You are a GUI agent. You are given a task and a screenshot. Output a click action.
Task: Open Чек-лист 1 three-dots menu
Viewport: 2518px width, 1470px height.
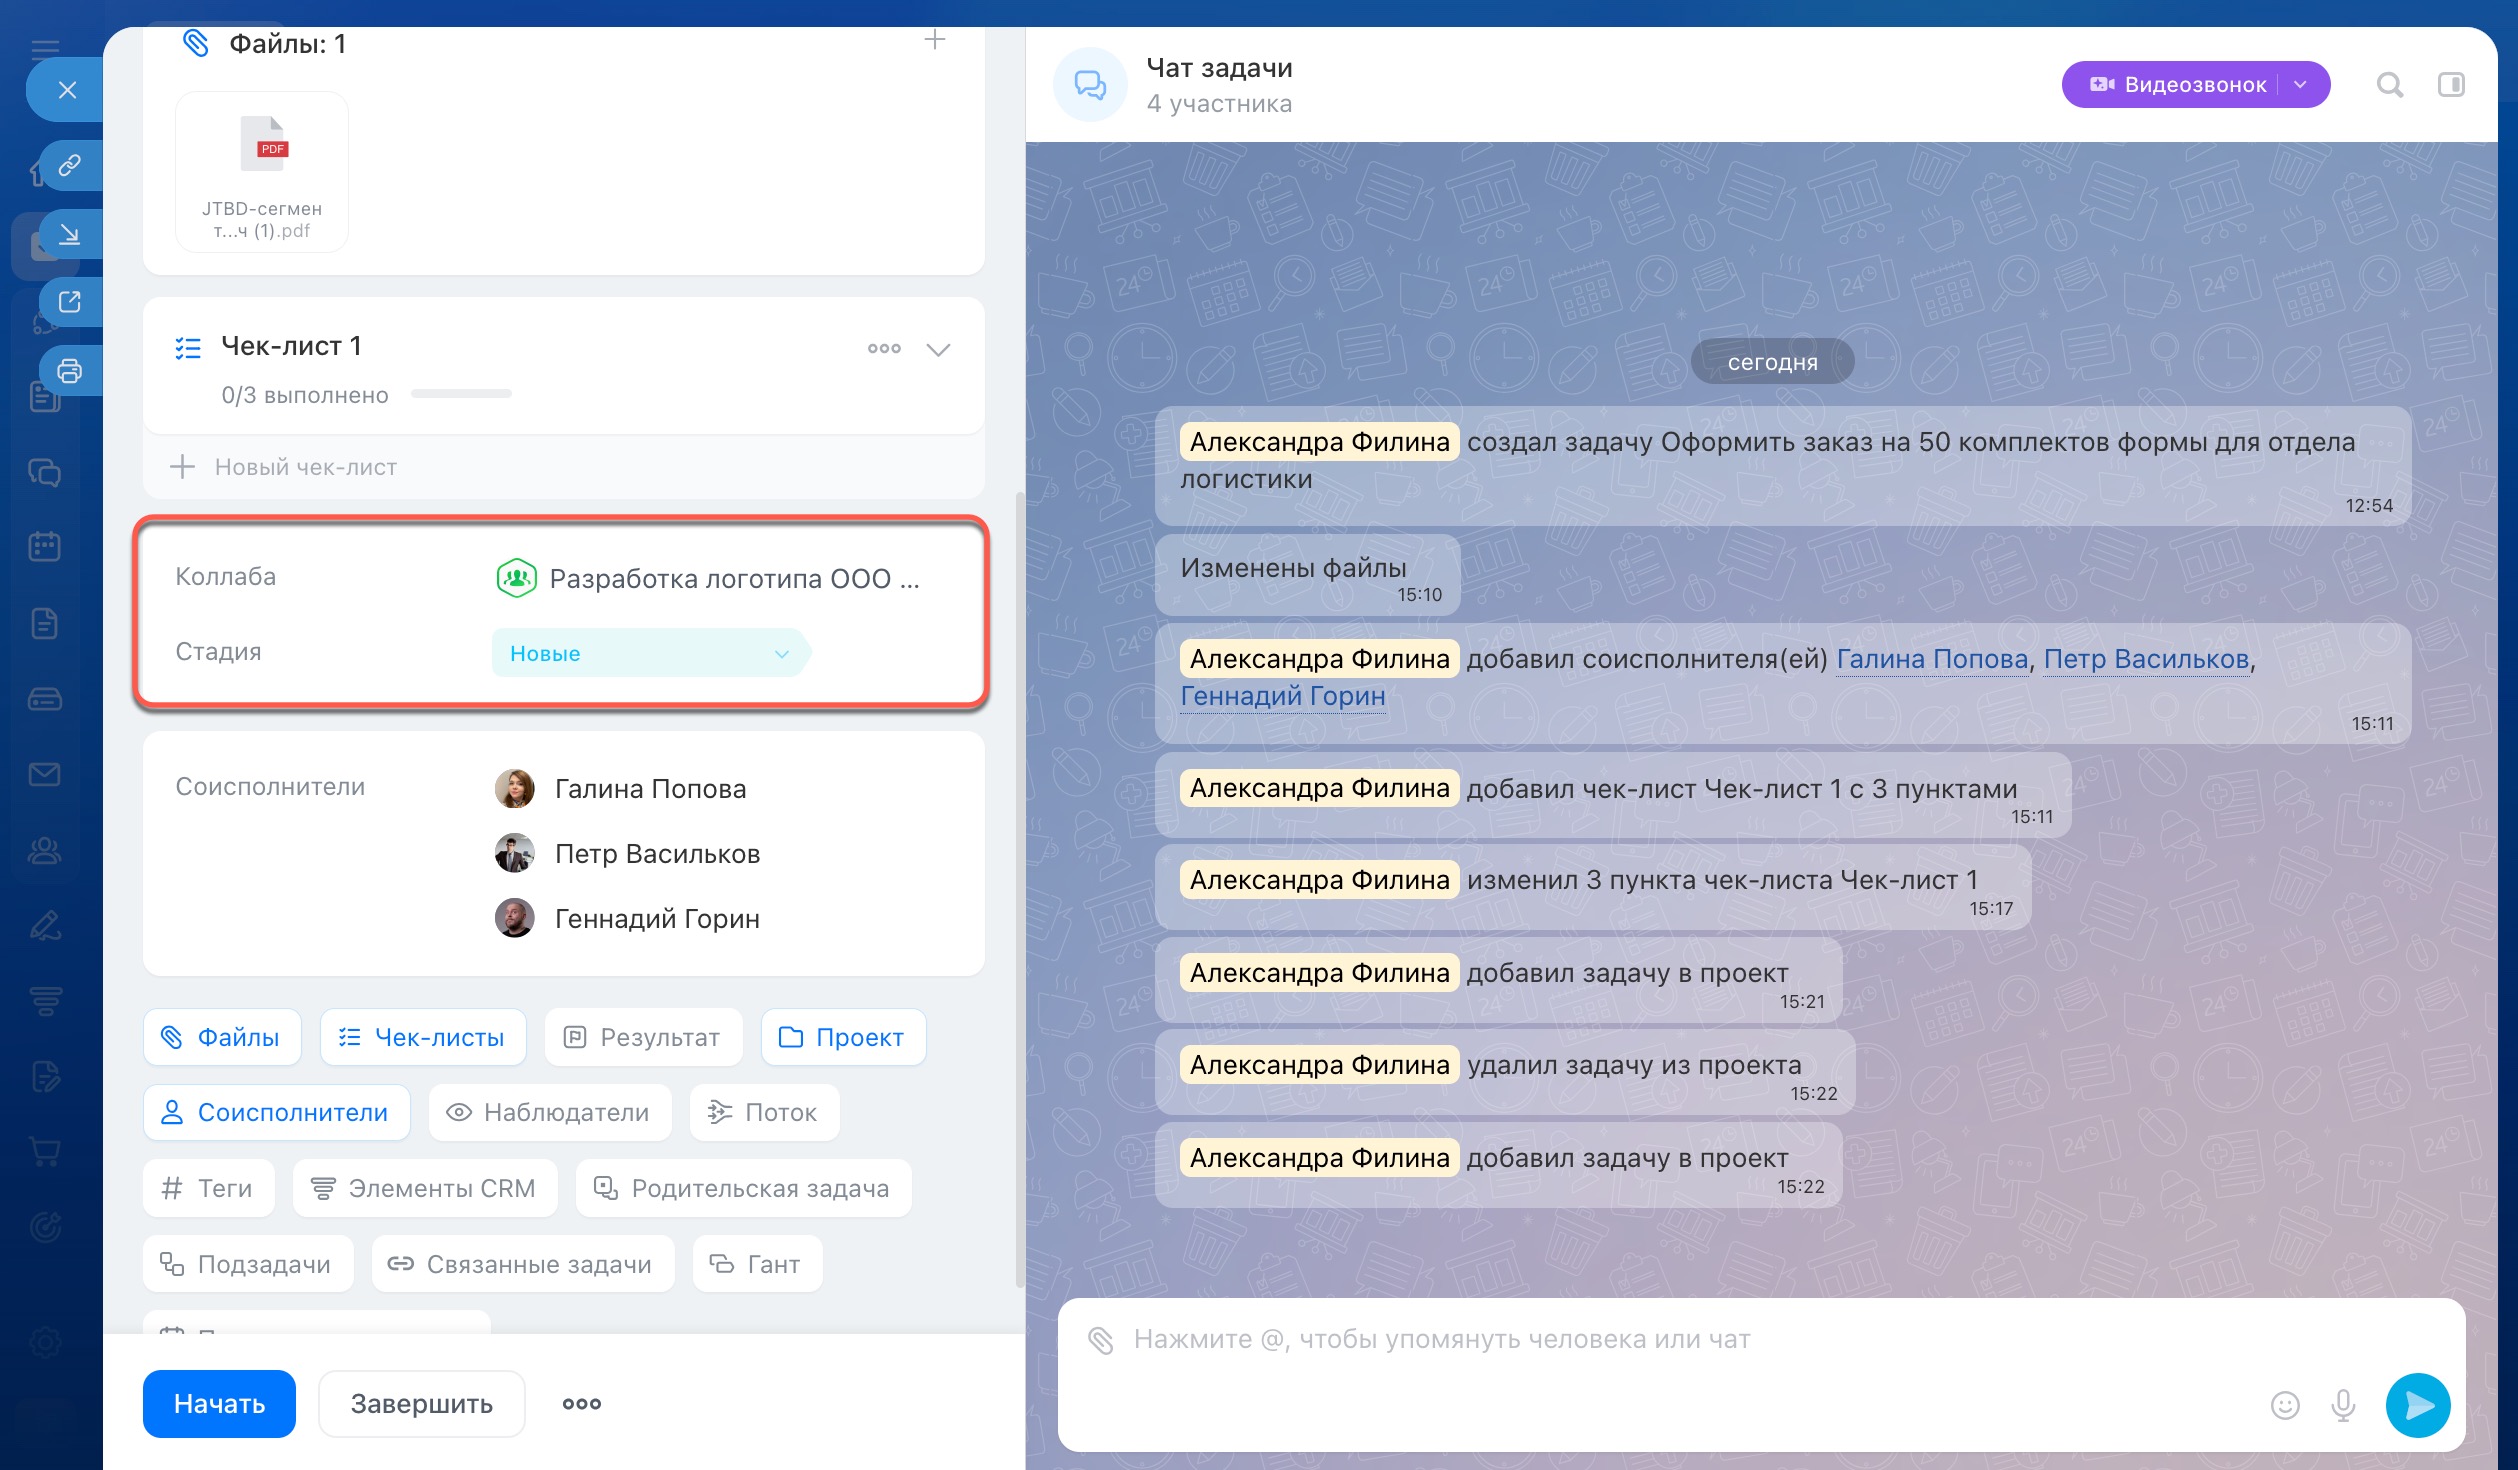pos(883,349)
